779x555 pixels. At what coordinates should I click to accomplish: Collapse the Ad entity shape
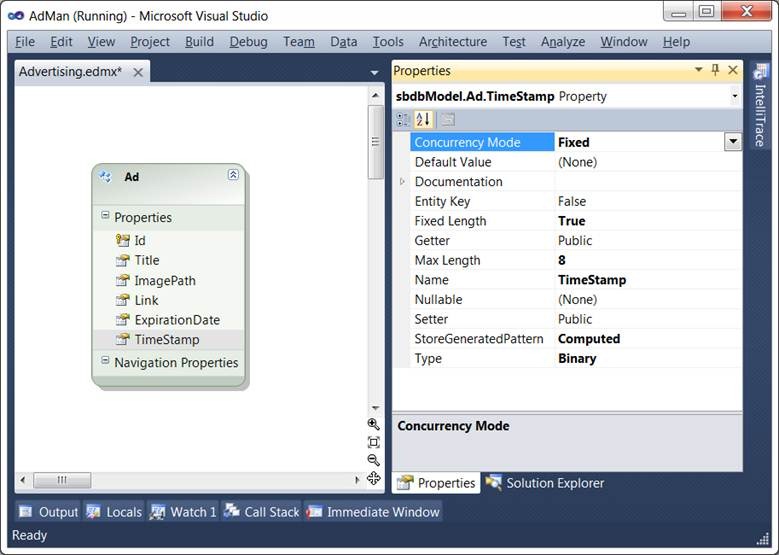tap(233, 174)
